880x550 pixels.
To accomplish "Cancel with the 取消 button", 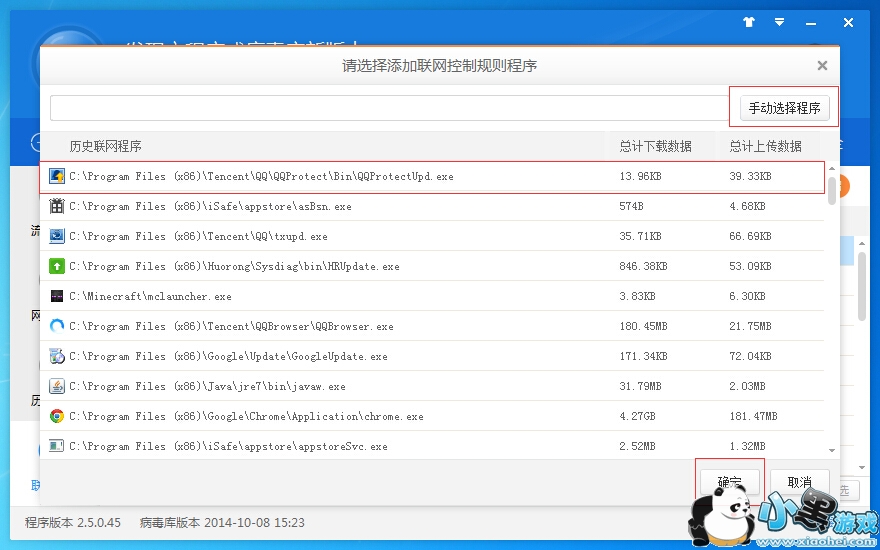I will click(800, 482).
